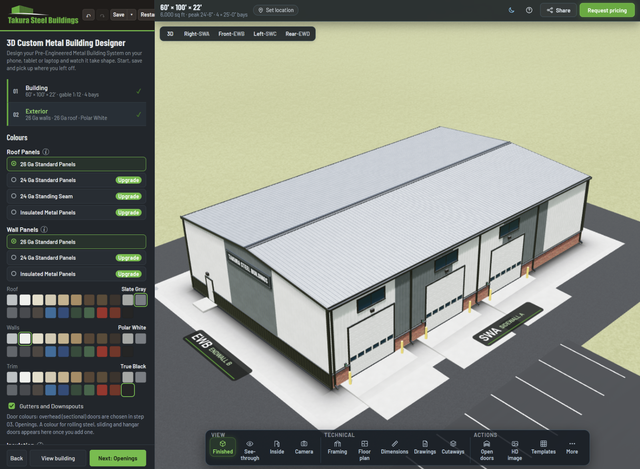Switch to Right-SWA view tab
640x469 pixels.
click(196, 34)
